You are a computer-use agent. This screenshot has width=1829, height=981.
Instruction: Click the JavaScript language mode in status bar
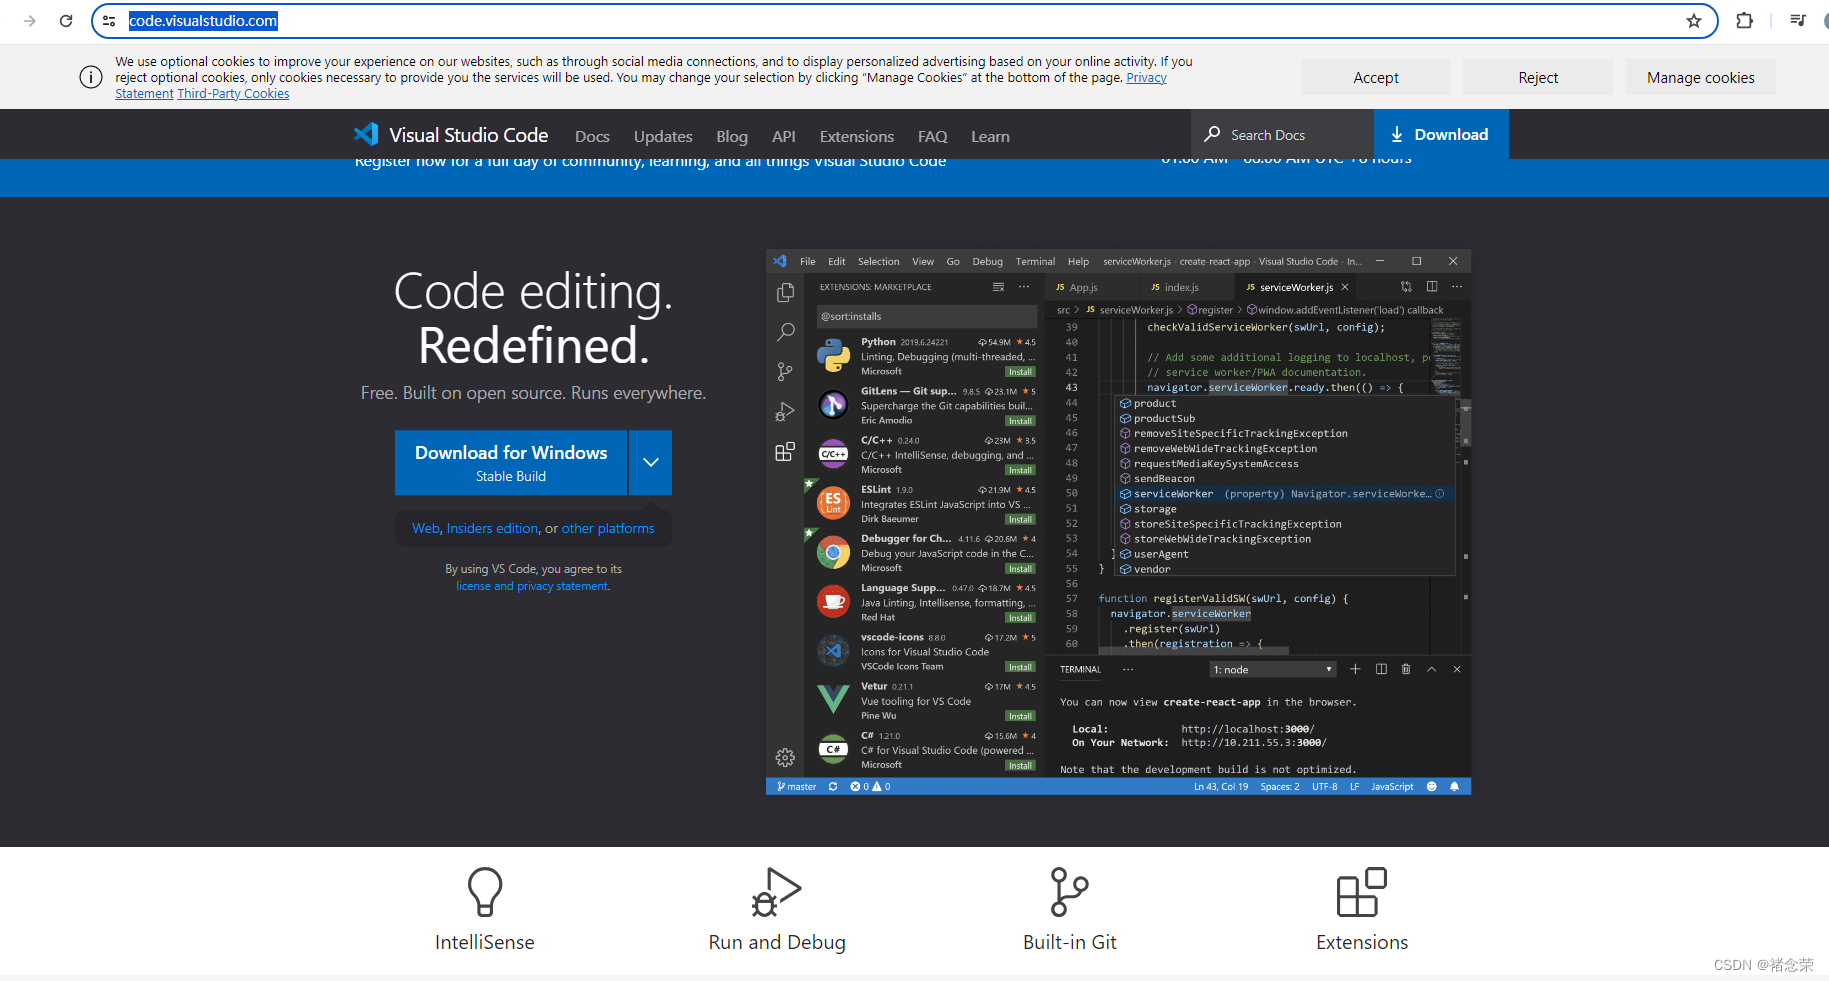click(x=1392, y=787)
